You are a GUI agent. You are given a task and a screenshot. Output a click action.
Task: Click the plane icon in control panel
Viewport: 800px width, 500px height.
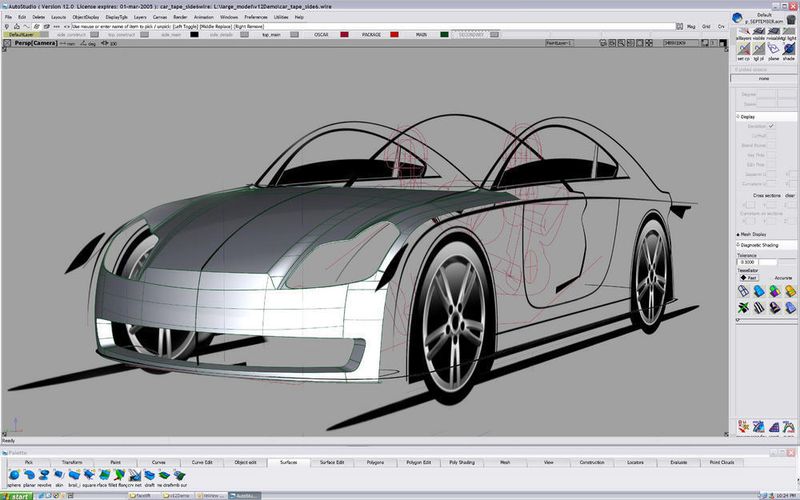coord(773,48)
